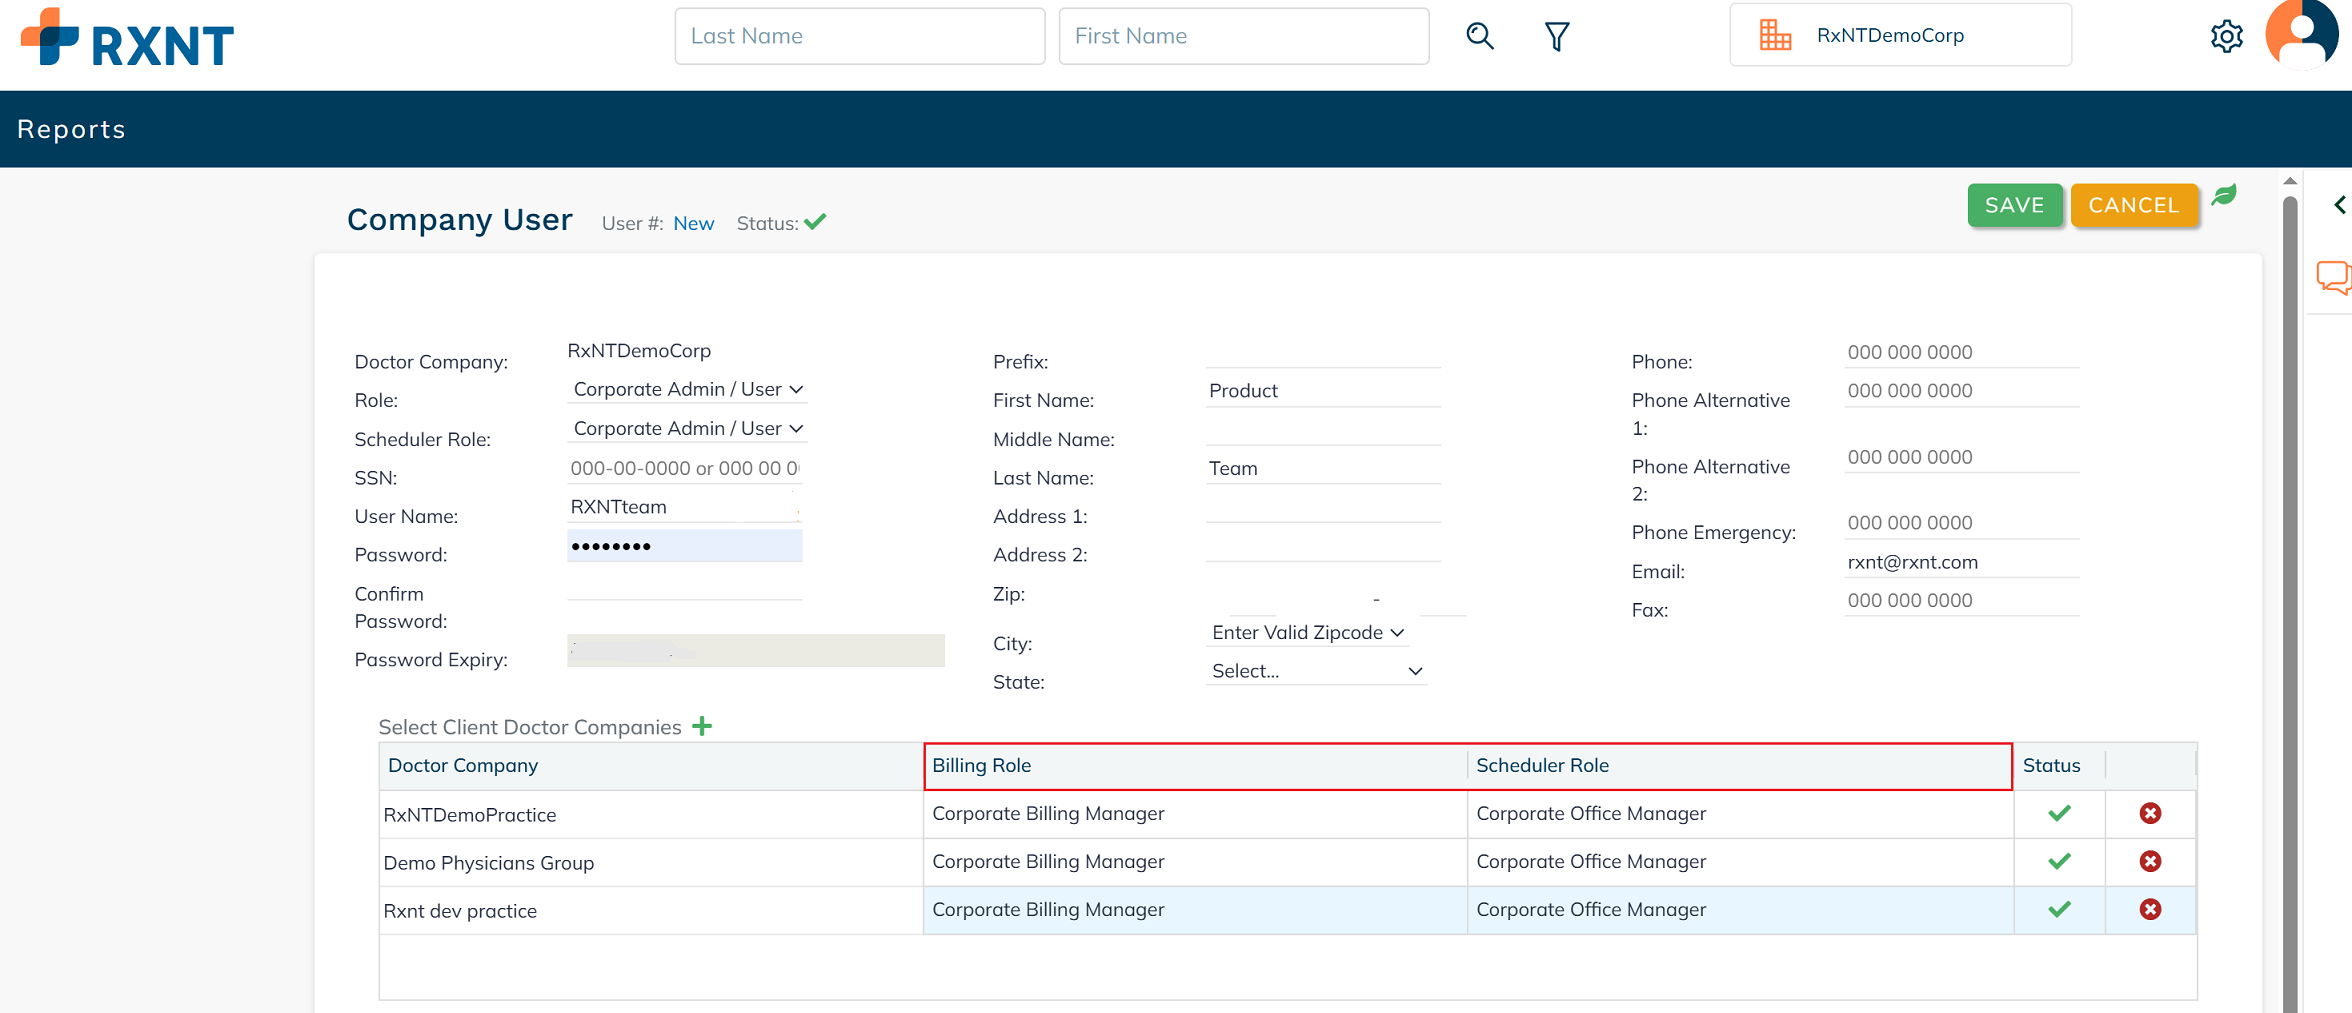This screenshot has width=2352, height=1013.
Task: Click the Address 1 field
Action: [x=1323, y=508]
